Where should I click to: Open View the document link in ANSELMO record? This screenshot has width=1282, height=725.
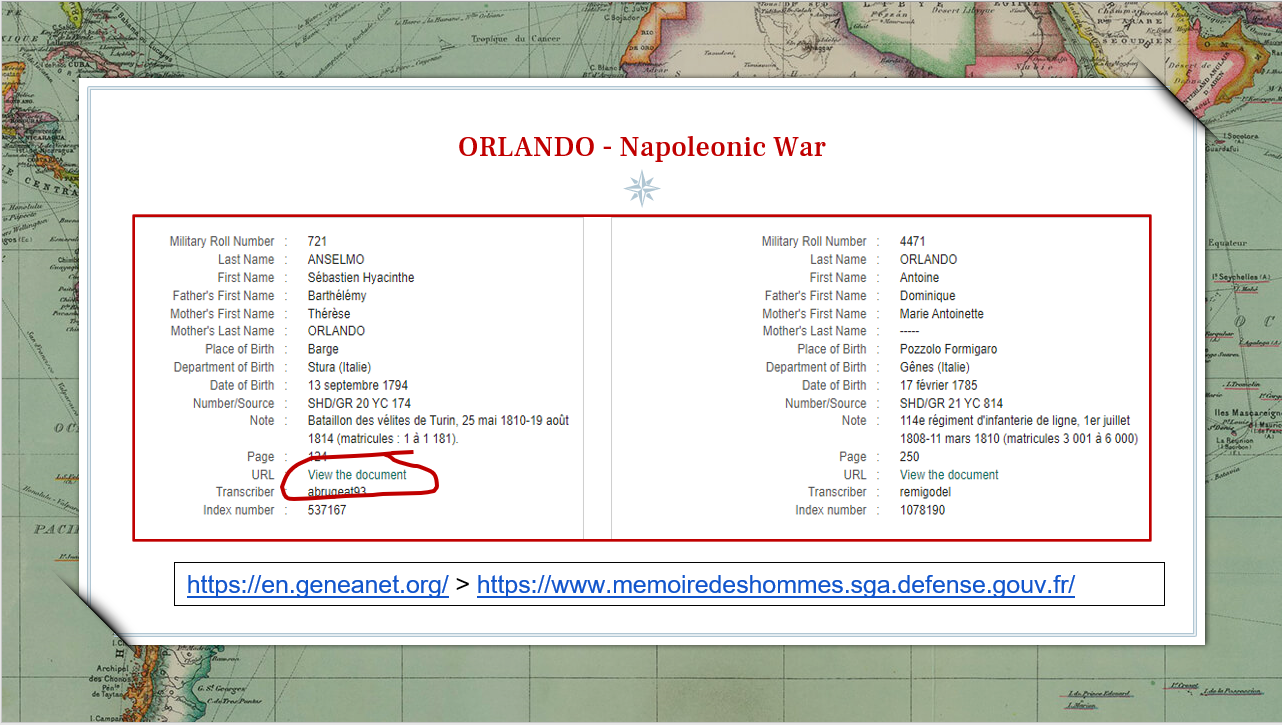coord(357,475)
